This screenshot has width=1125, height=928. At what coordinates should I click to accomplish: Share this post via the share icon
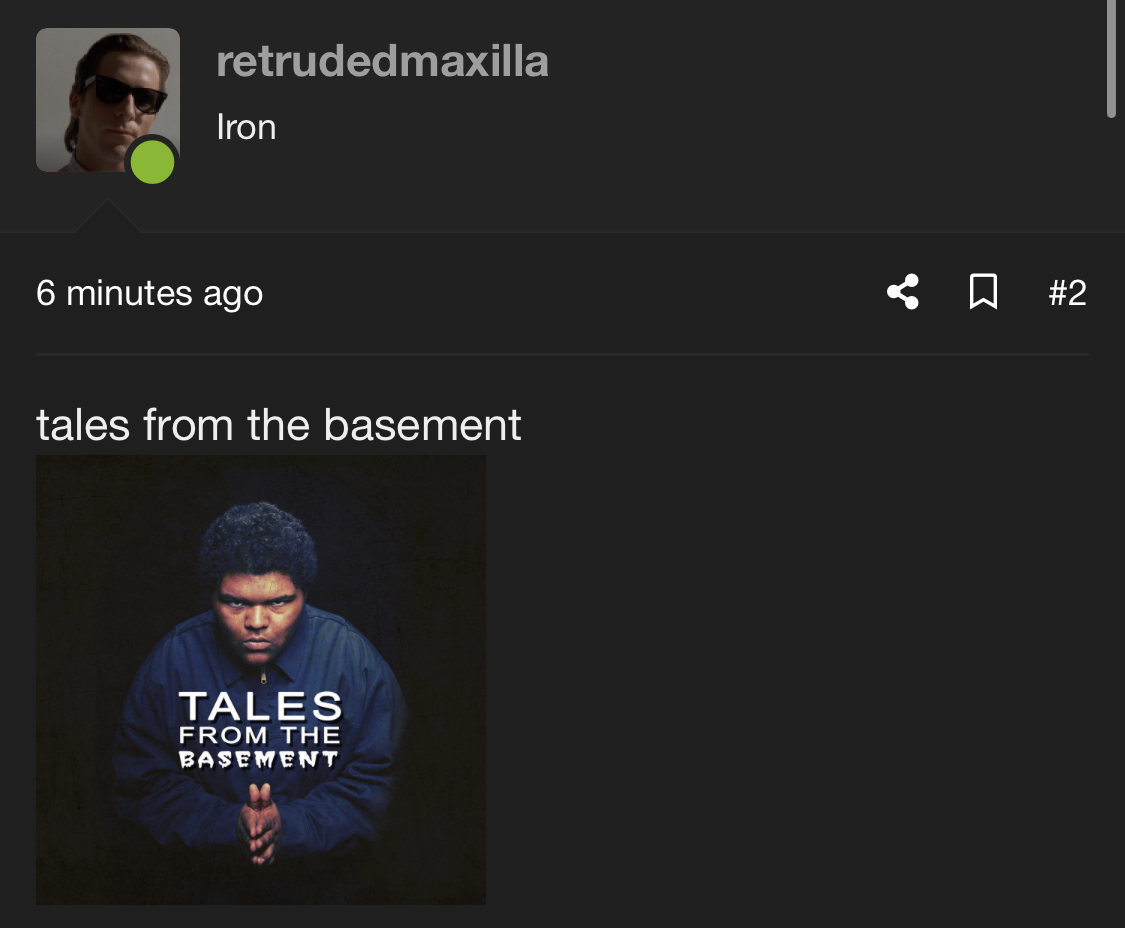coord(903,292)
